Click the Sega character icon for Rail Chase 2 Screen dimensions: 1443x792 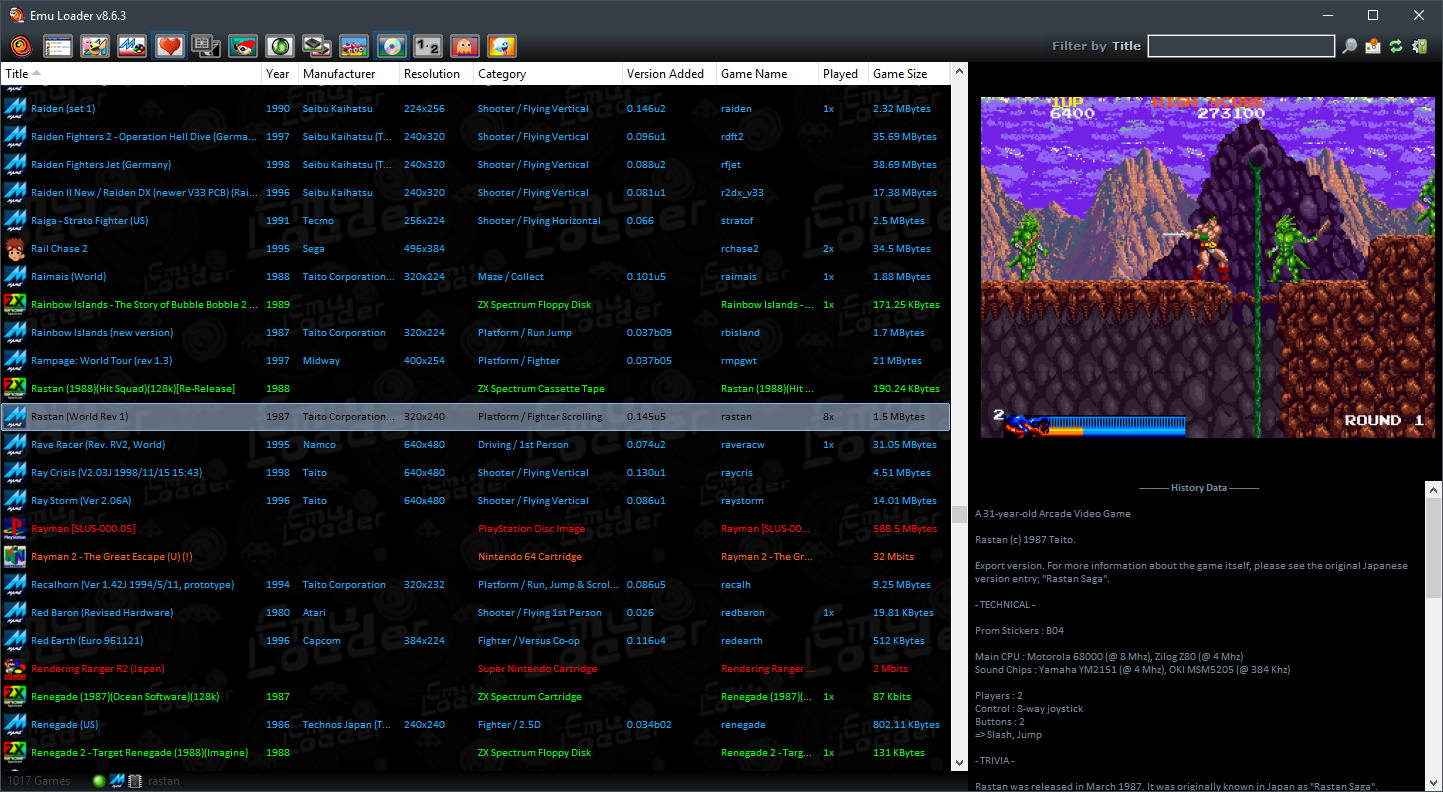click(x=15, y=248)
